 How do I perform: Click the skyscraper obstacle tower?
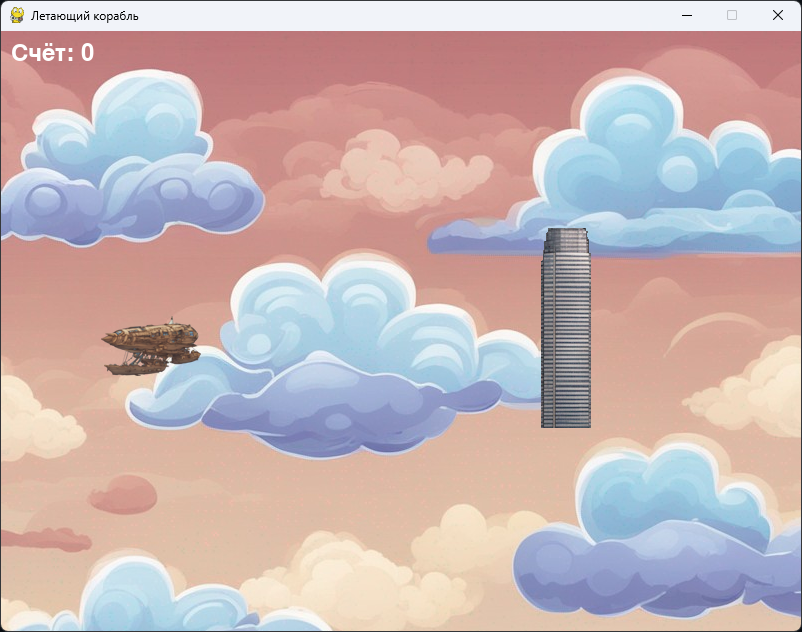566,330
